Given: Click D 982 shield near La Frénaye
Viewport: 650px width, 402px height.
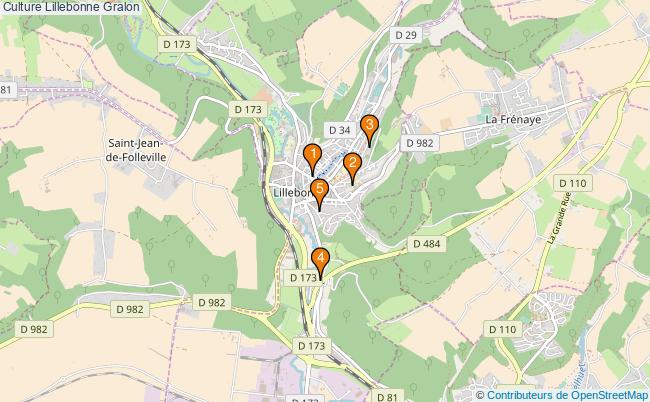Looking at the screenshot, I should (420, 143).
